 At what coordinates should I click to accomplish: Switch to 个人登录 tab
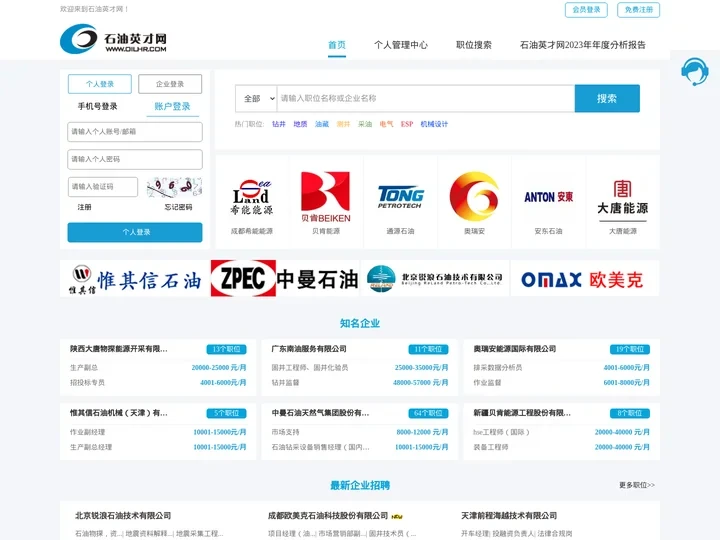pyautogui.click(x=100, y=84)
